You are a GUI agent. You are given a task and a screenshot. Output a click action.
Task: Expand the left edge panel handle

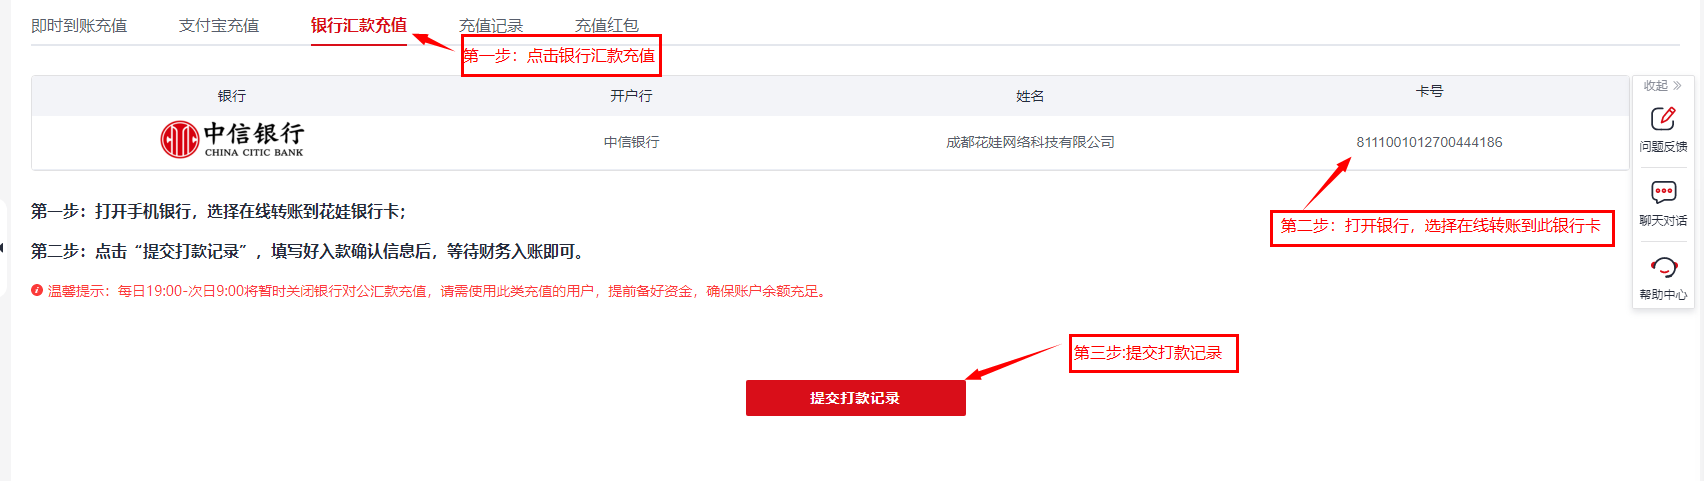pos(3,247)
